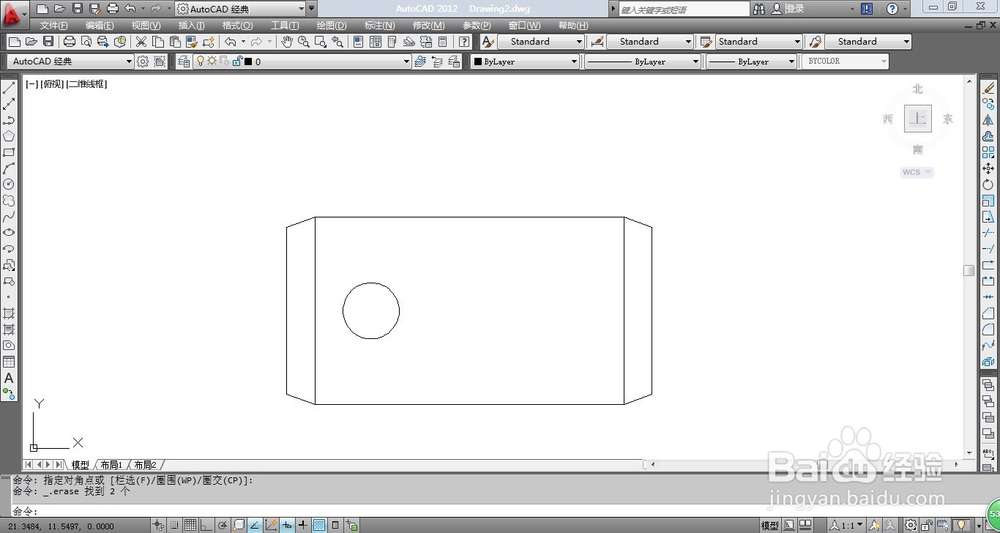Open the 绘图(D) menu
Image resolution: width=1000 pixels, height=533 pixels.
pyautogui.click(x=332, y=26)
